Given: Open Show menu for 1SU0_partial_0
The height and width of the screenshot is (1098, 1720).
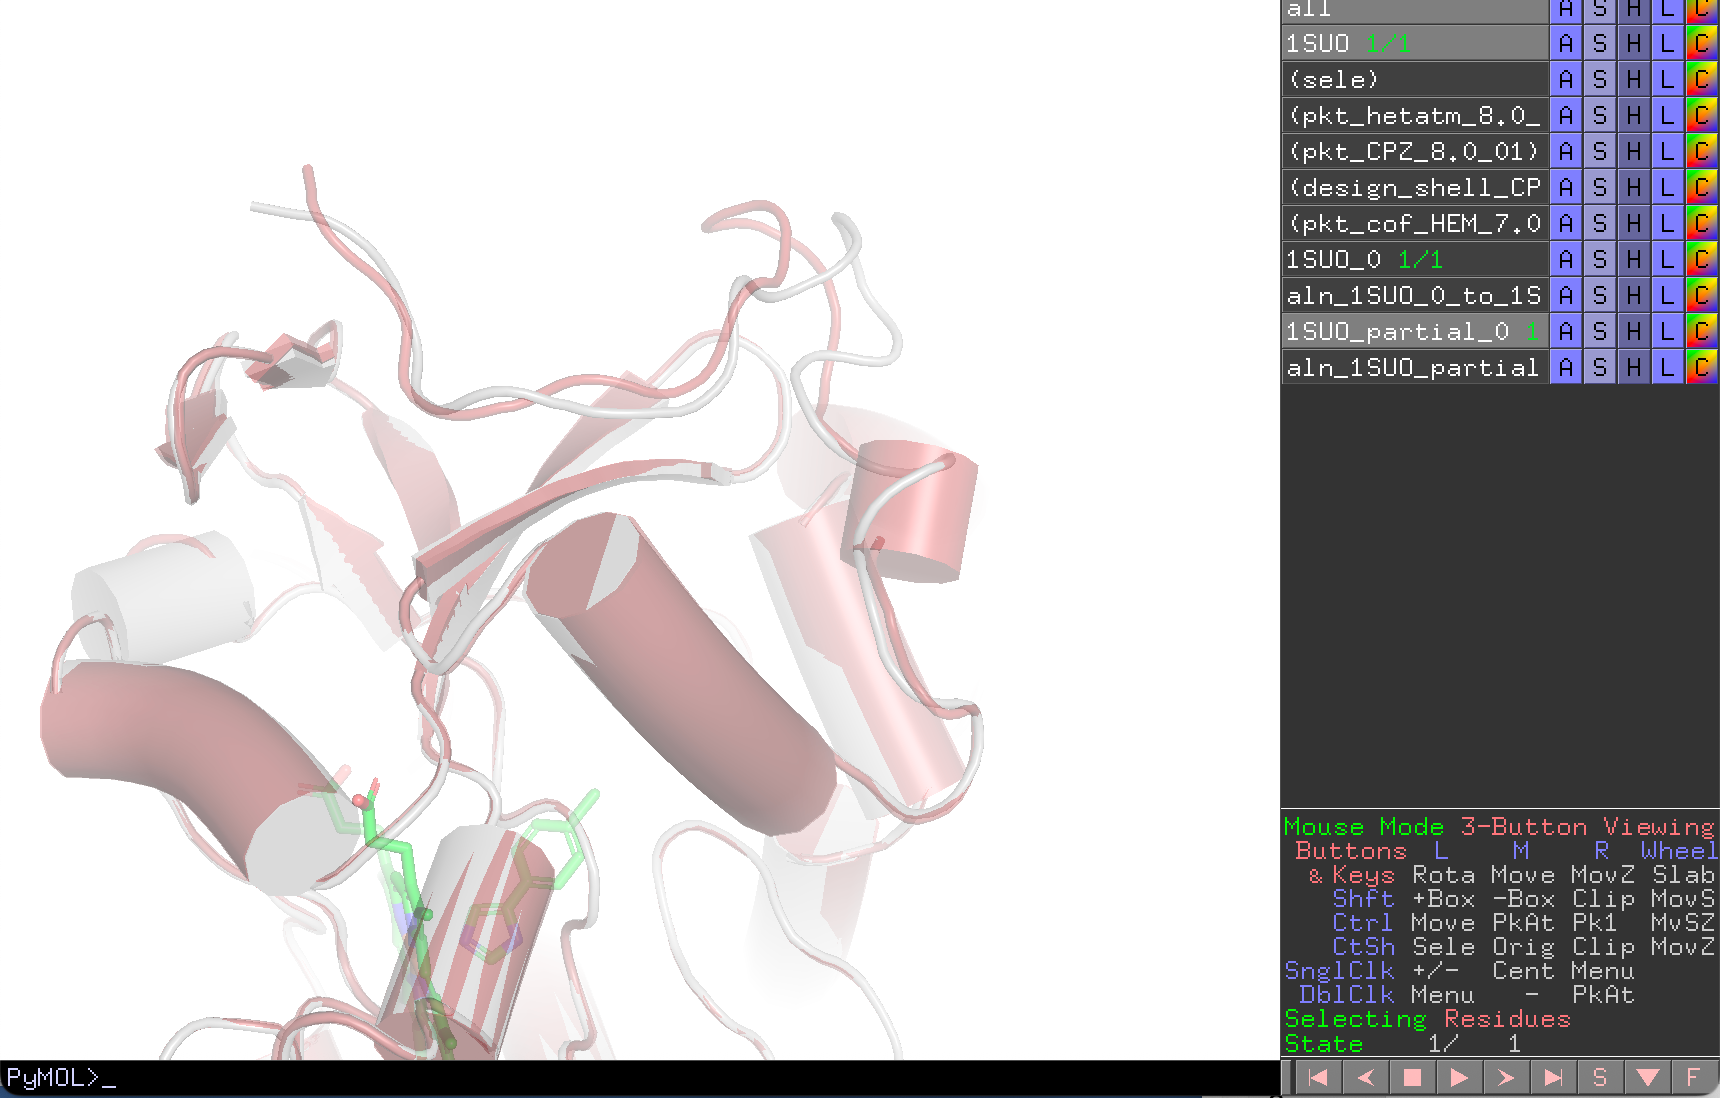Looking at the screenshot, I should (x=1600, y=331).
